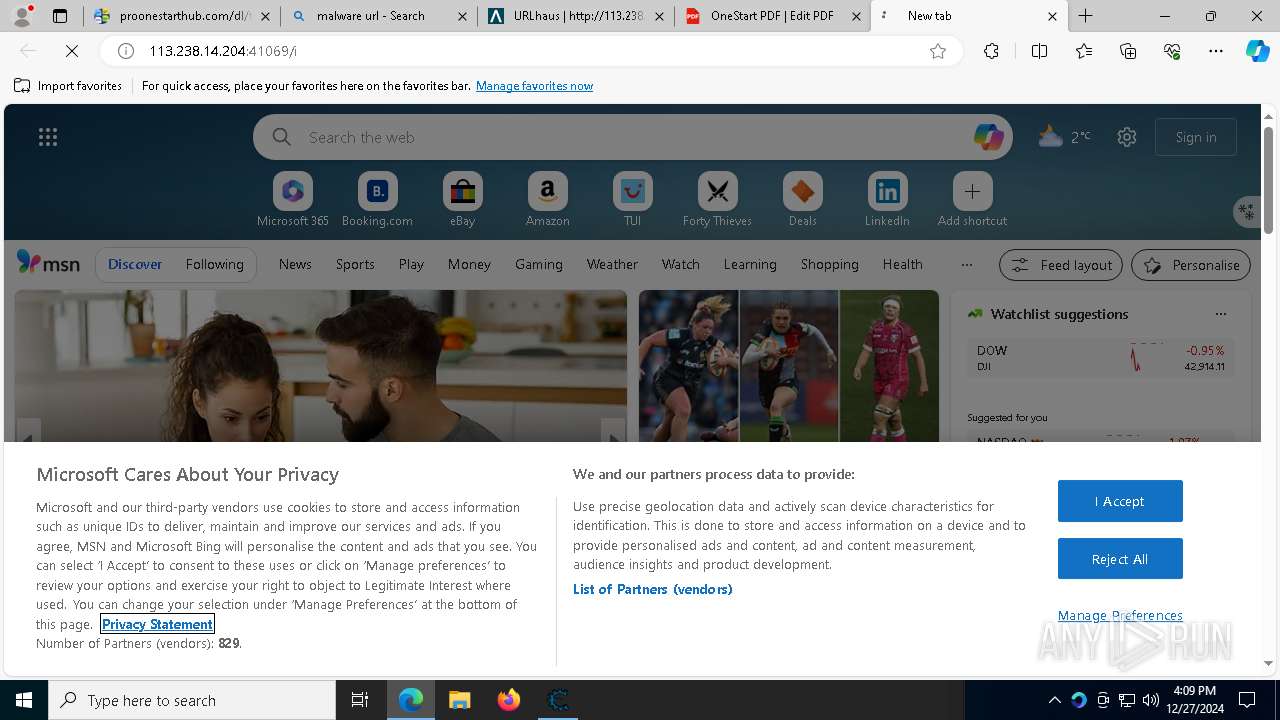View site information icon in the address bar

[126, 51]
